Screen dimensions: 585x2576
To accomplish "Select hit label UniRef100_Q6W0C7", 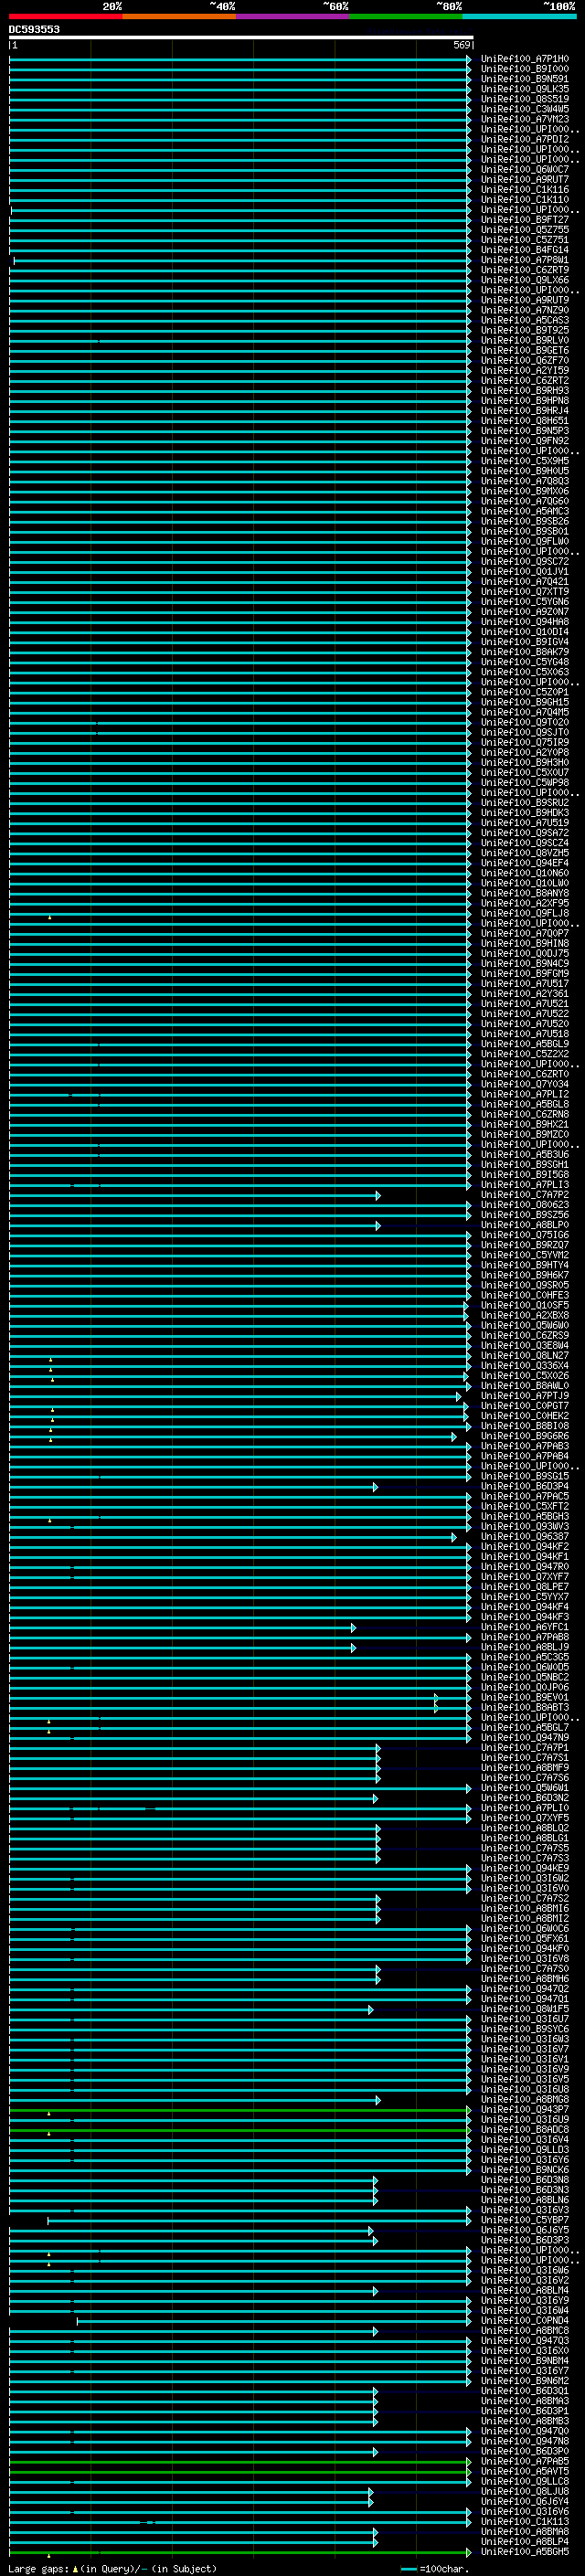I will tap(525, 169).
